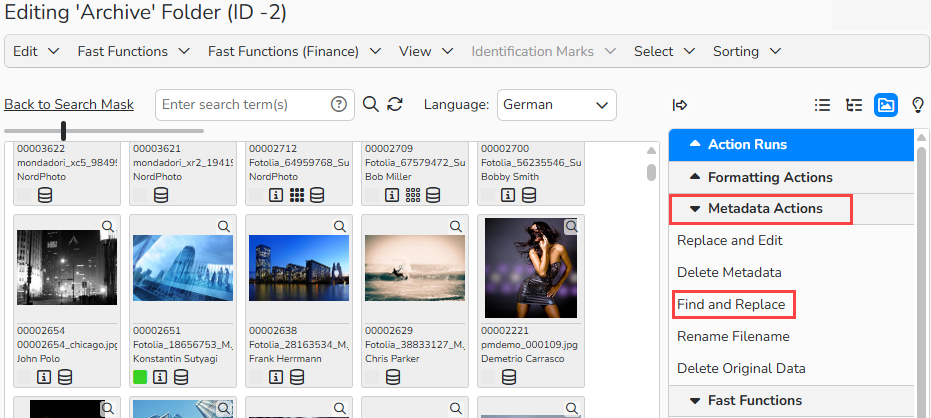Click the filename mondadori_xc5 under 00003622

click(x=67, y=163)
